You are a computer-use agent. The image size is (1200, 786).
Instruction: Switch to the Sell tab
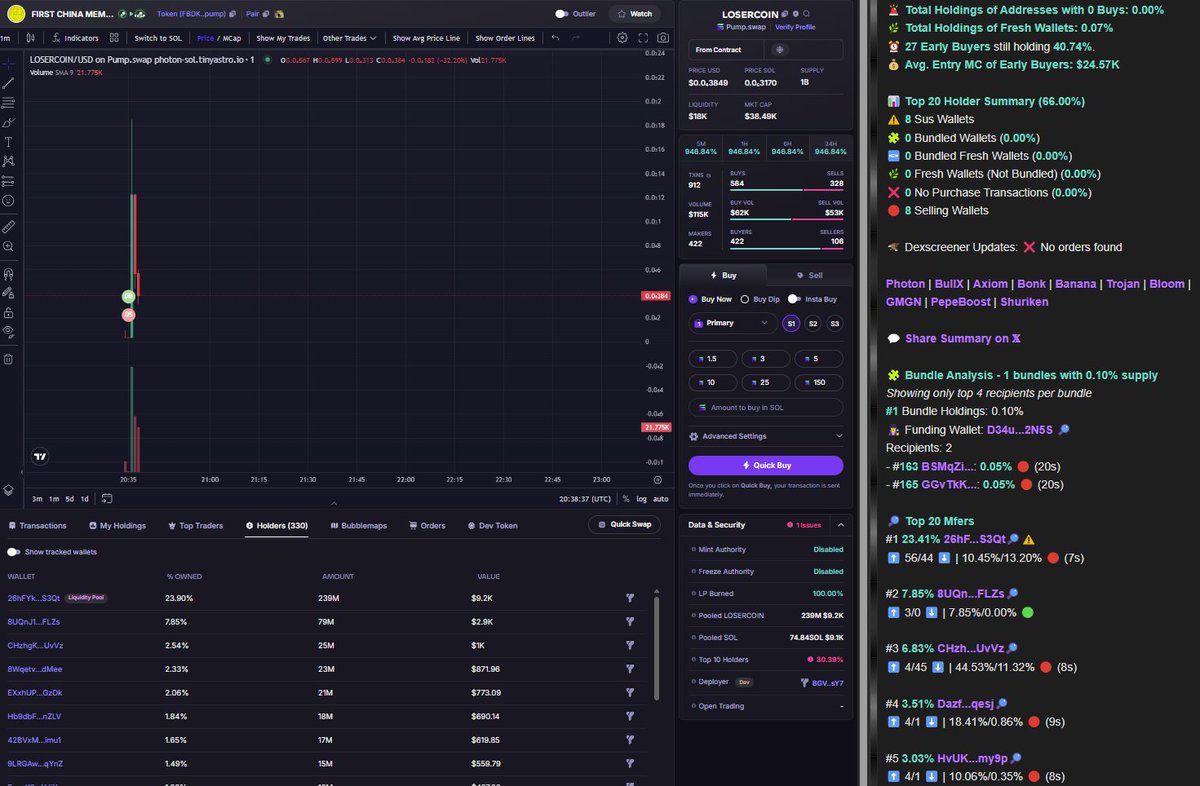pos(809,275)
